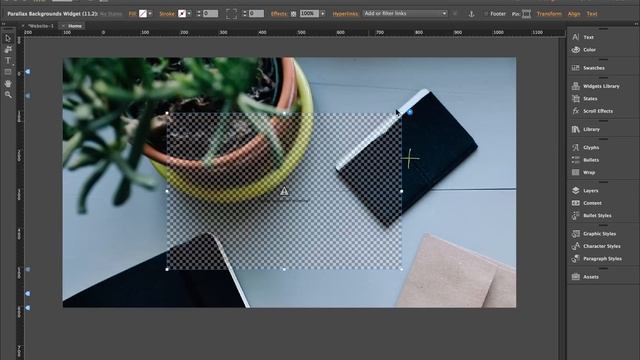Click the Pin position grid control
The image size is (640, 360).
(x=527, y=14)
